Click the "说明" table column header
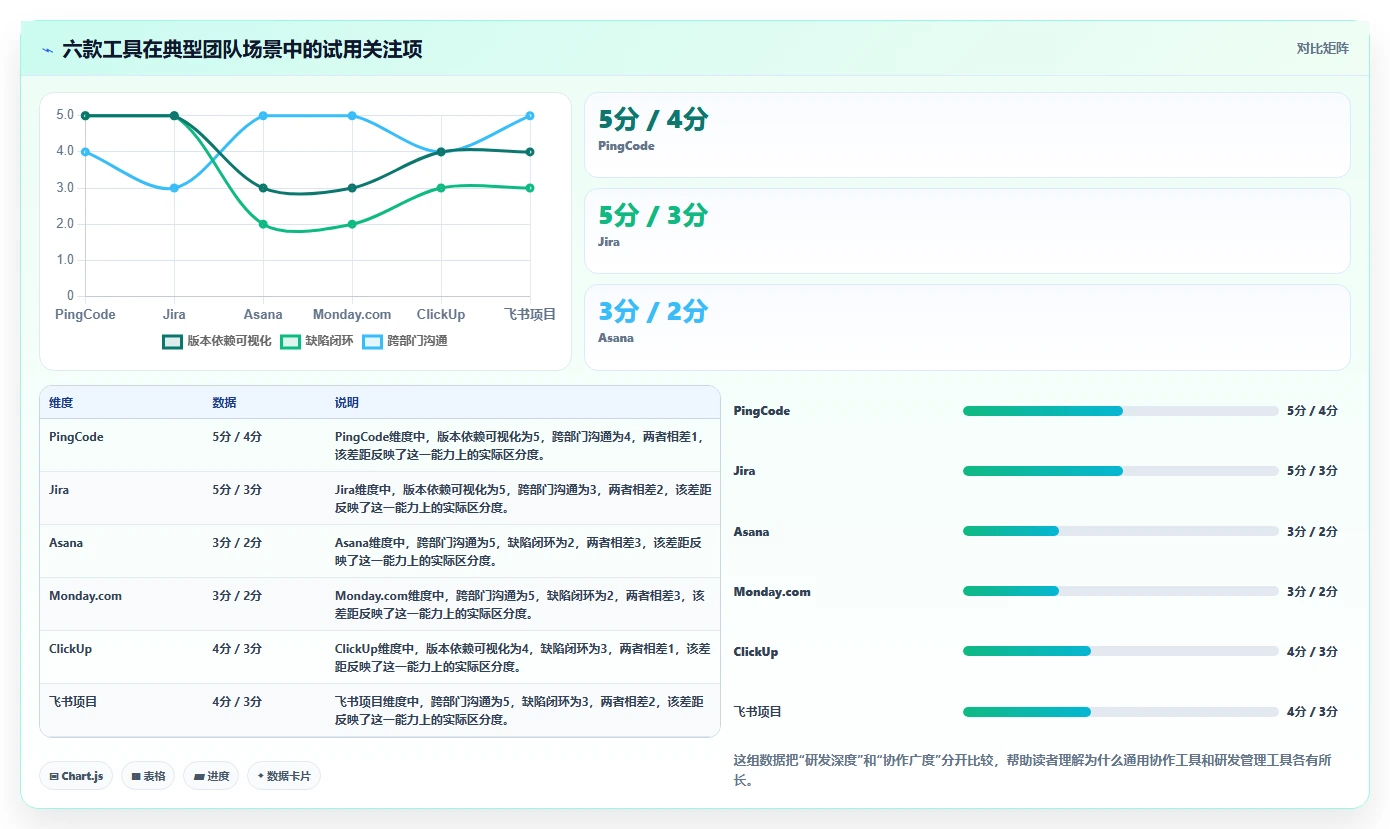The image size is (1390, 829). pyautogui.click(x=347, y=403)
